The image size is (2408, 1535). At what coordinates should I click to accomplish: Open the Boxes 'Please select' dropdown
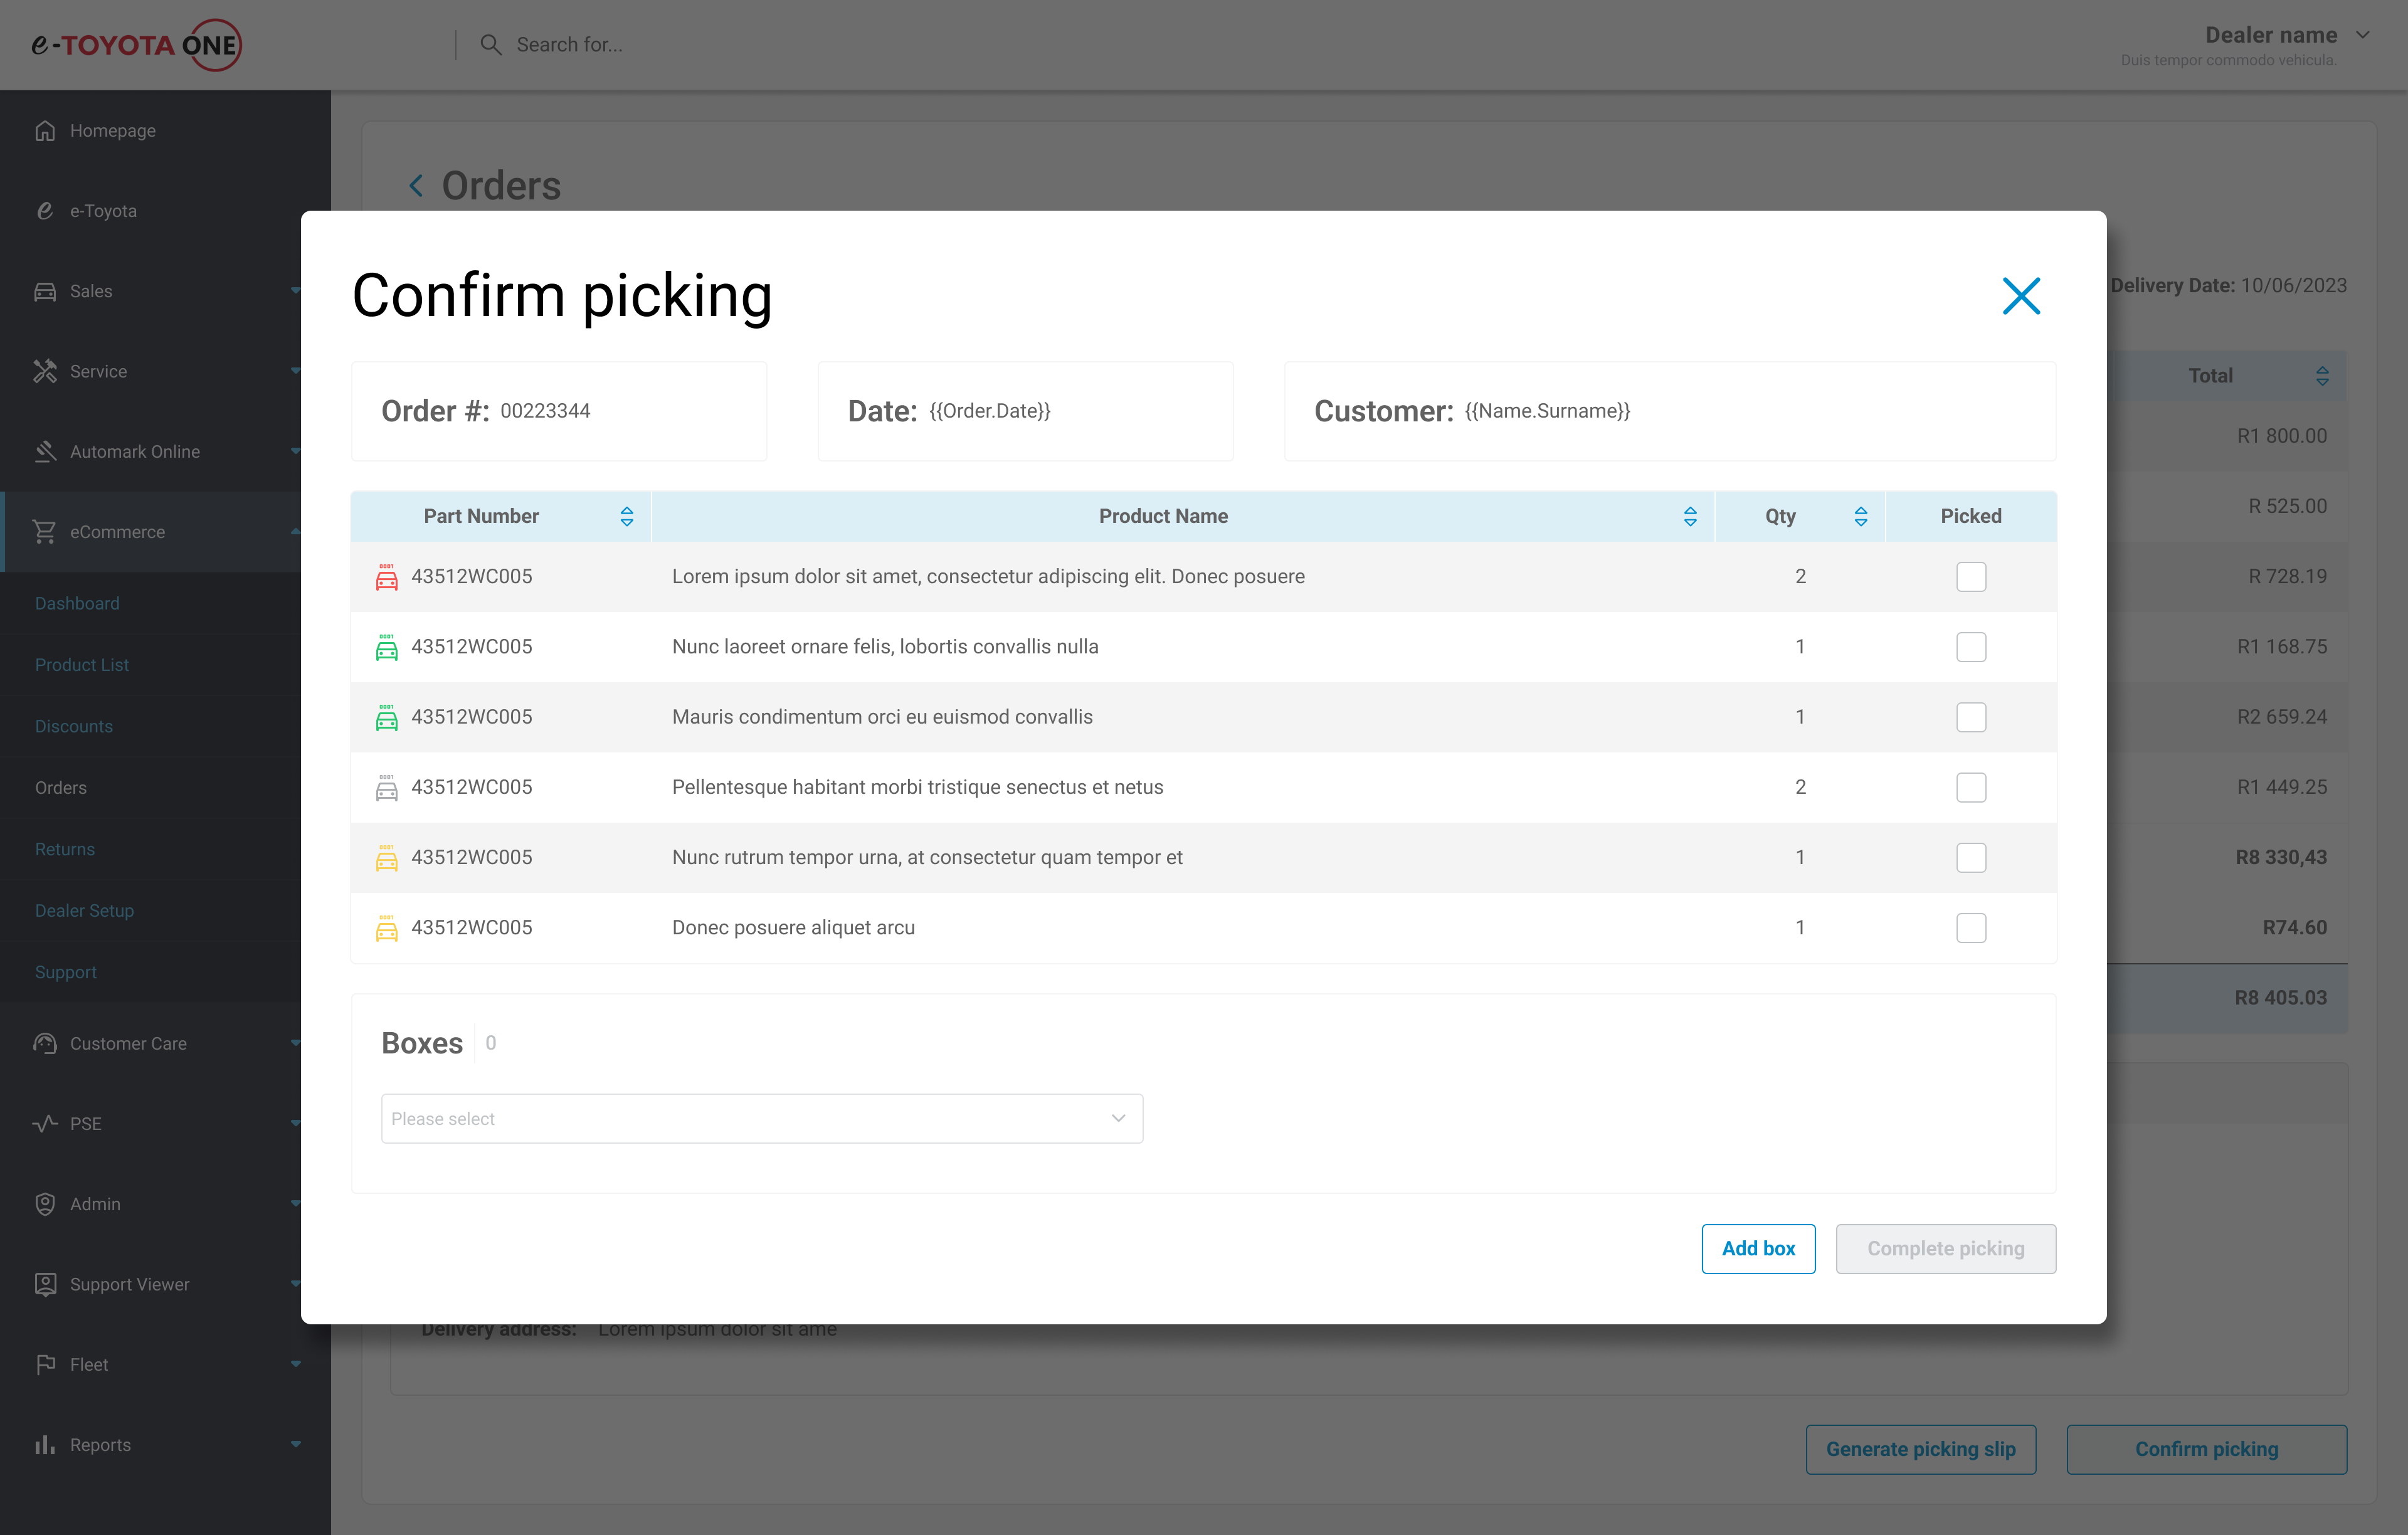click(x=761, y=1118)
